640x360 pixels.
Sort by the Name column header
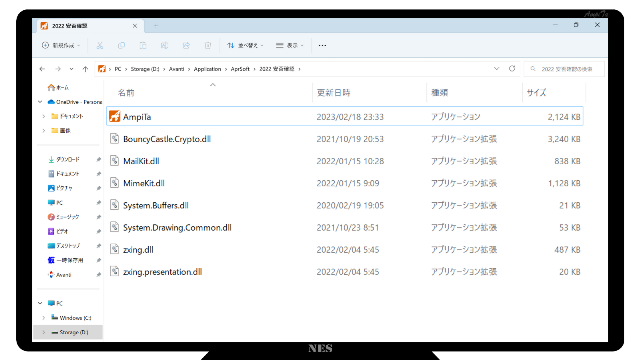click(x=126, y=93)
